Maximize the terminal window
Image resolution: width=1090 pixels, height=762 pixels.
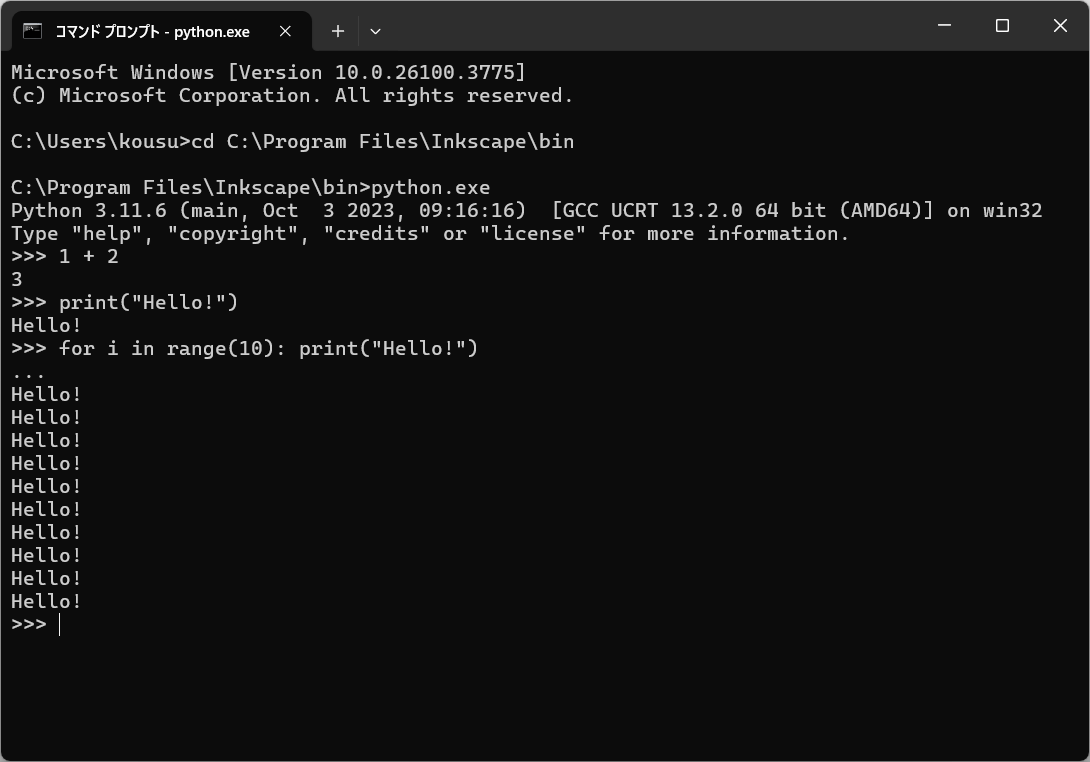coord(1002,26)
